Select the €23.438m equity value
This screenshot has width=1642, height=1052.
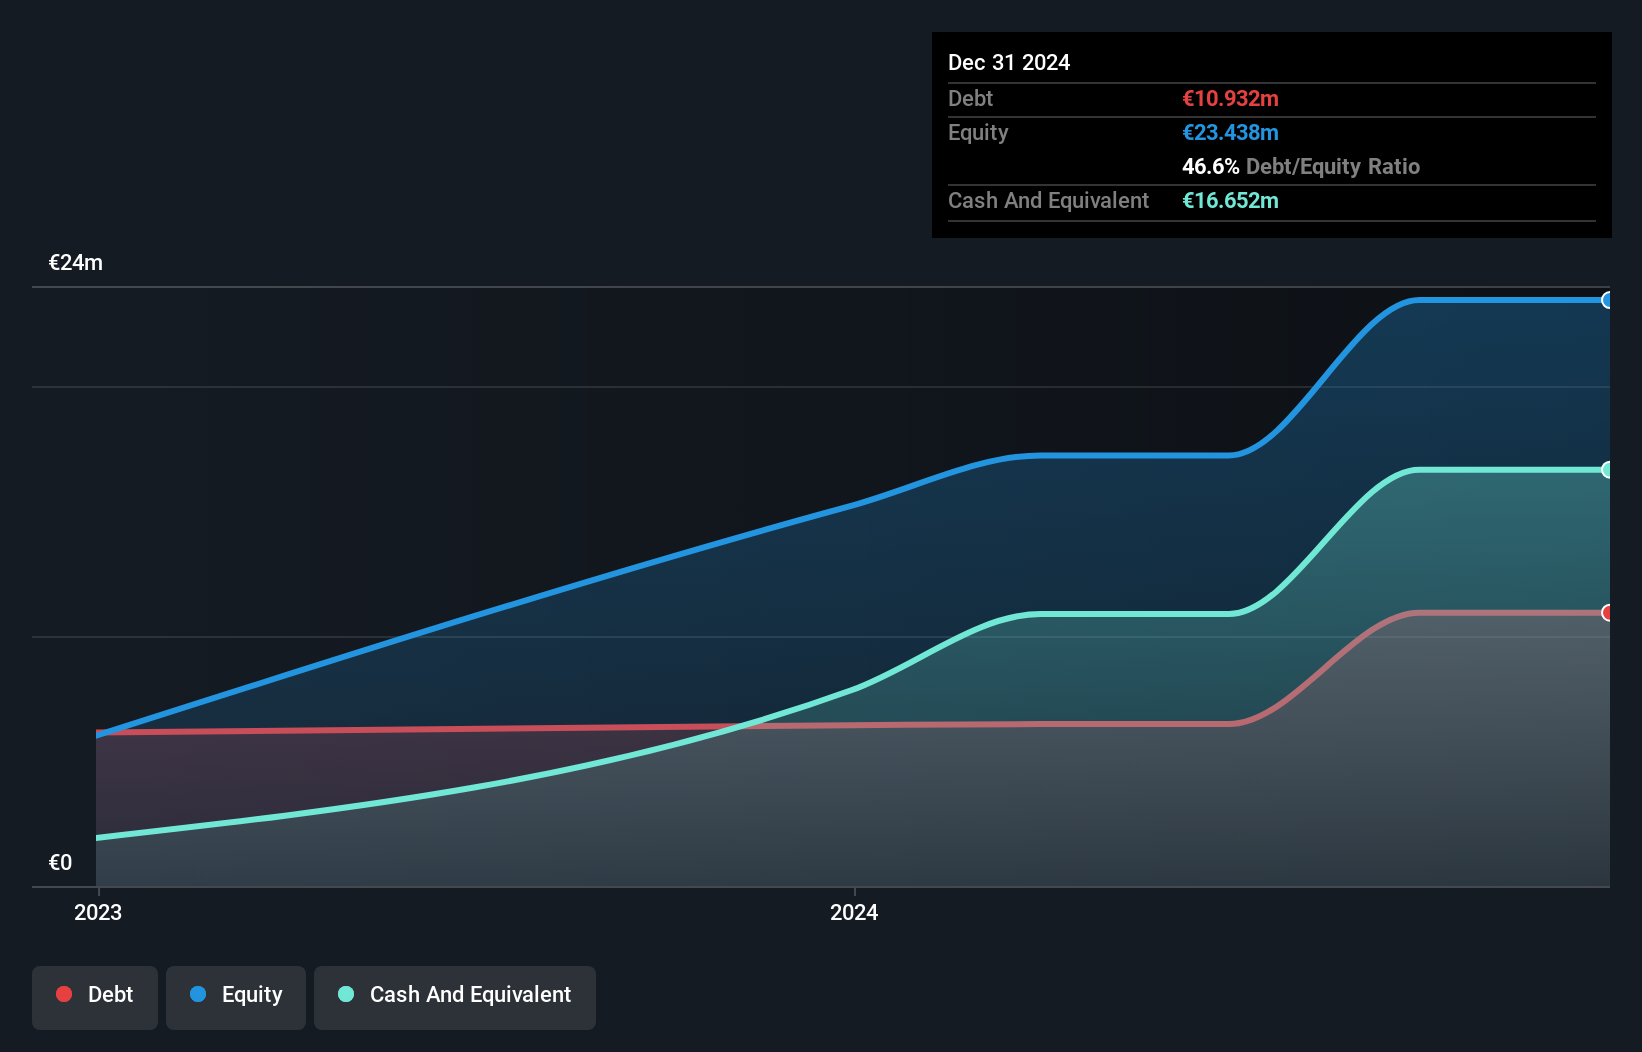click(x=1230, y=132)
